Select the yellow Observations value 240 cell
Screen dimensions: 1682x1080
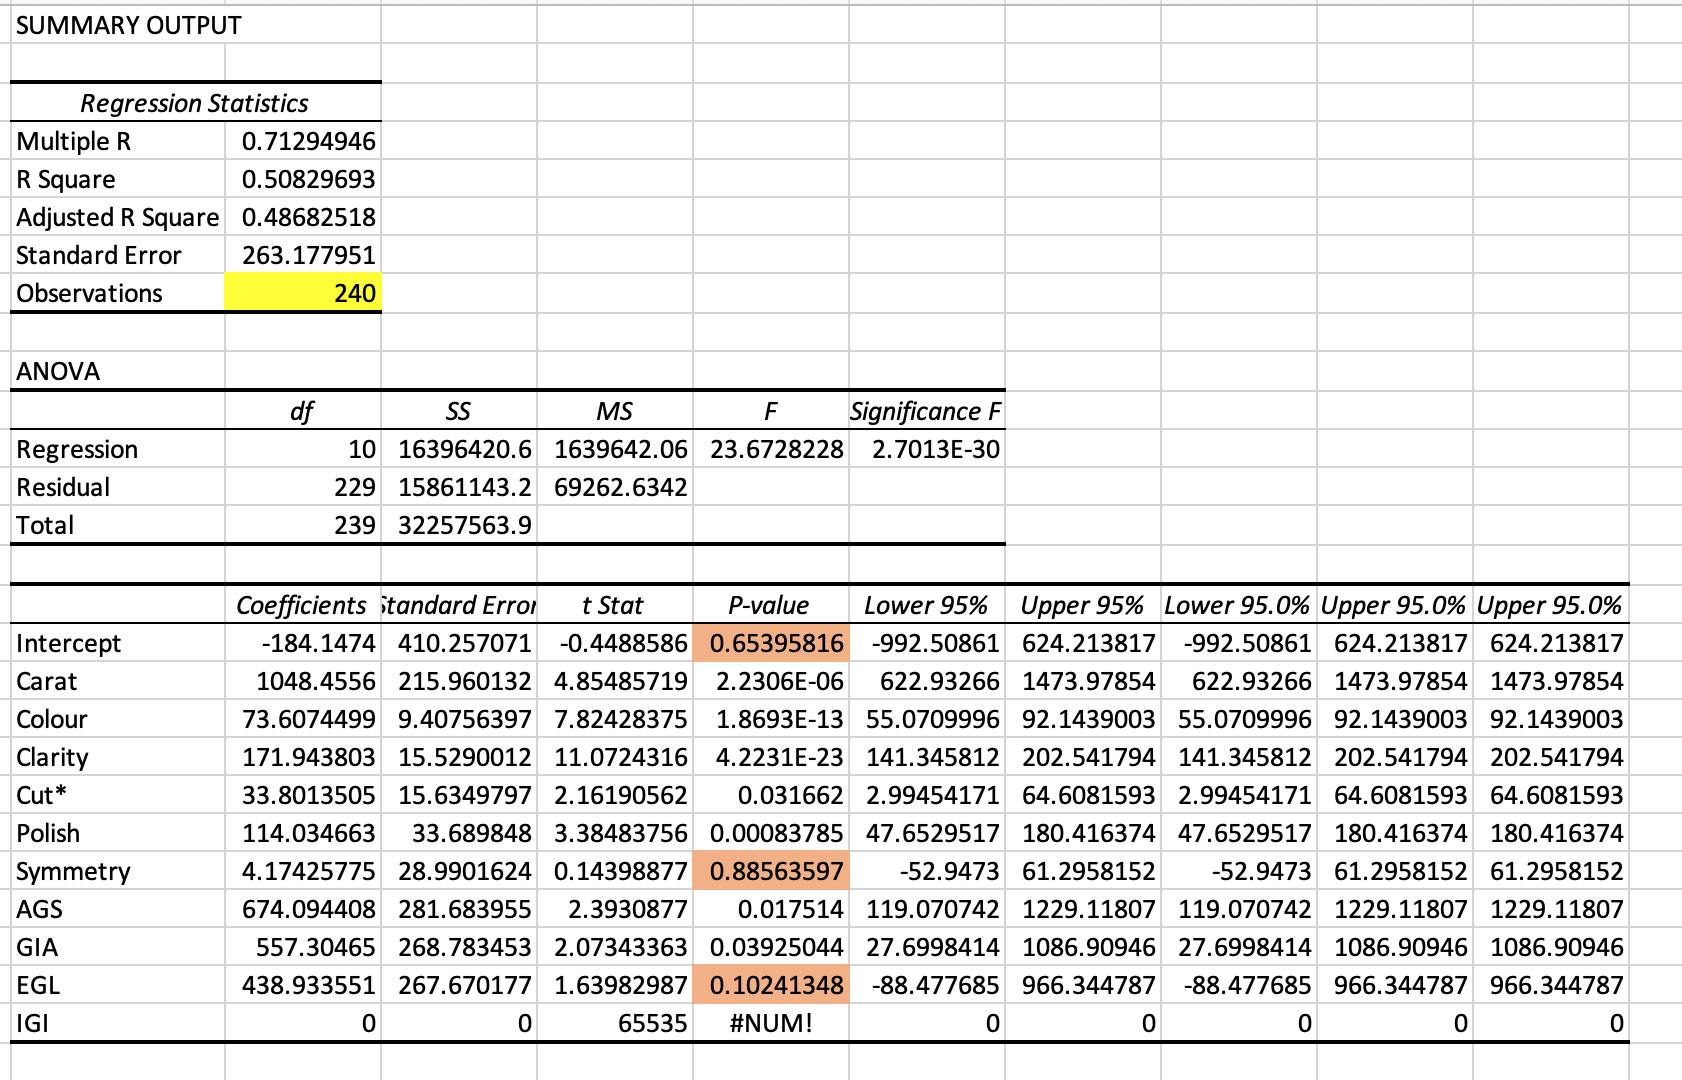tap(303, 293)
